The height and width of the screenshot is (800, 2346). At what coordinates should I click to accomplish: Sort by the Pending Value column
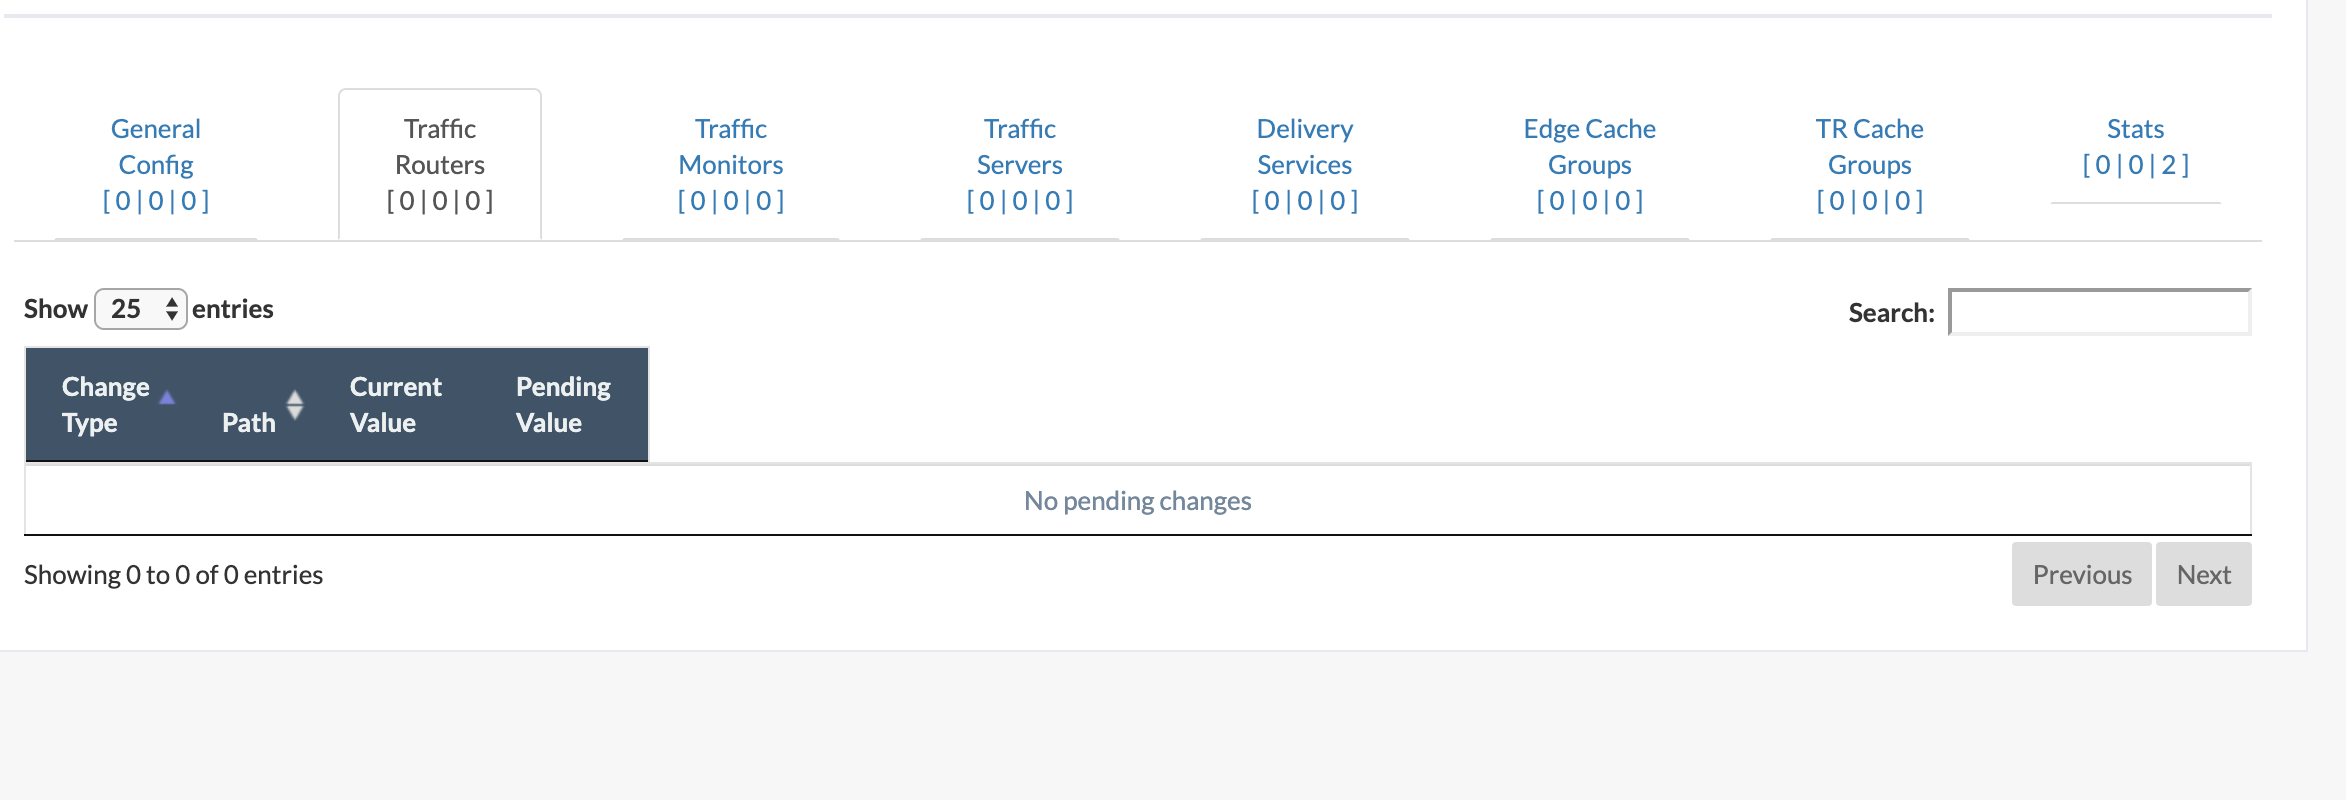point(562,404)
